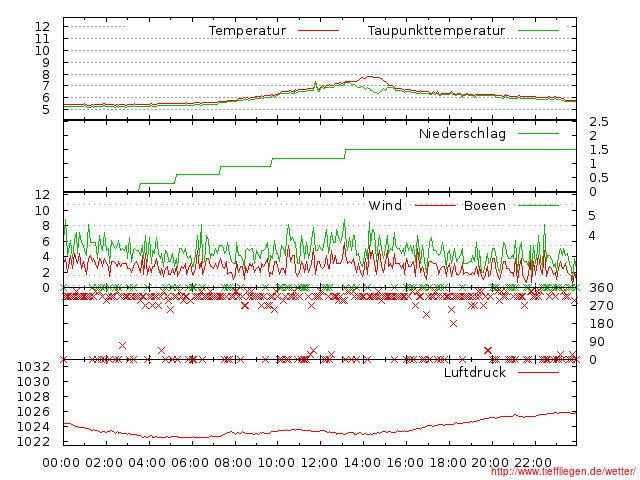Screen dimensions: 640x480
Task: Click the 1030 pressure axis value
Action: click(33, 382)
